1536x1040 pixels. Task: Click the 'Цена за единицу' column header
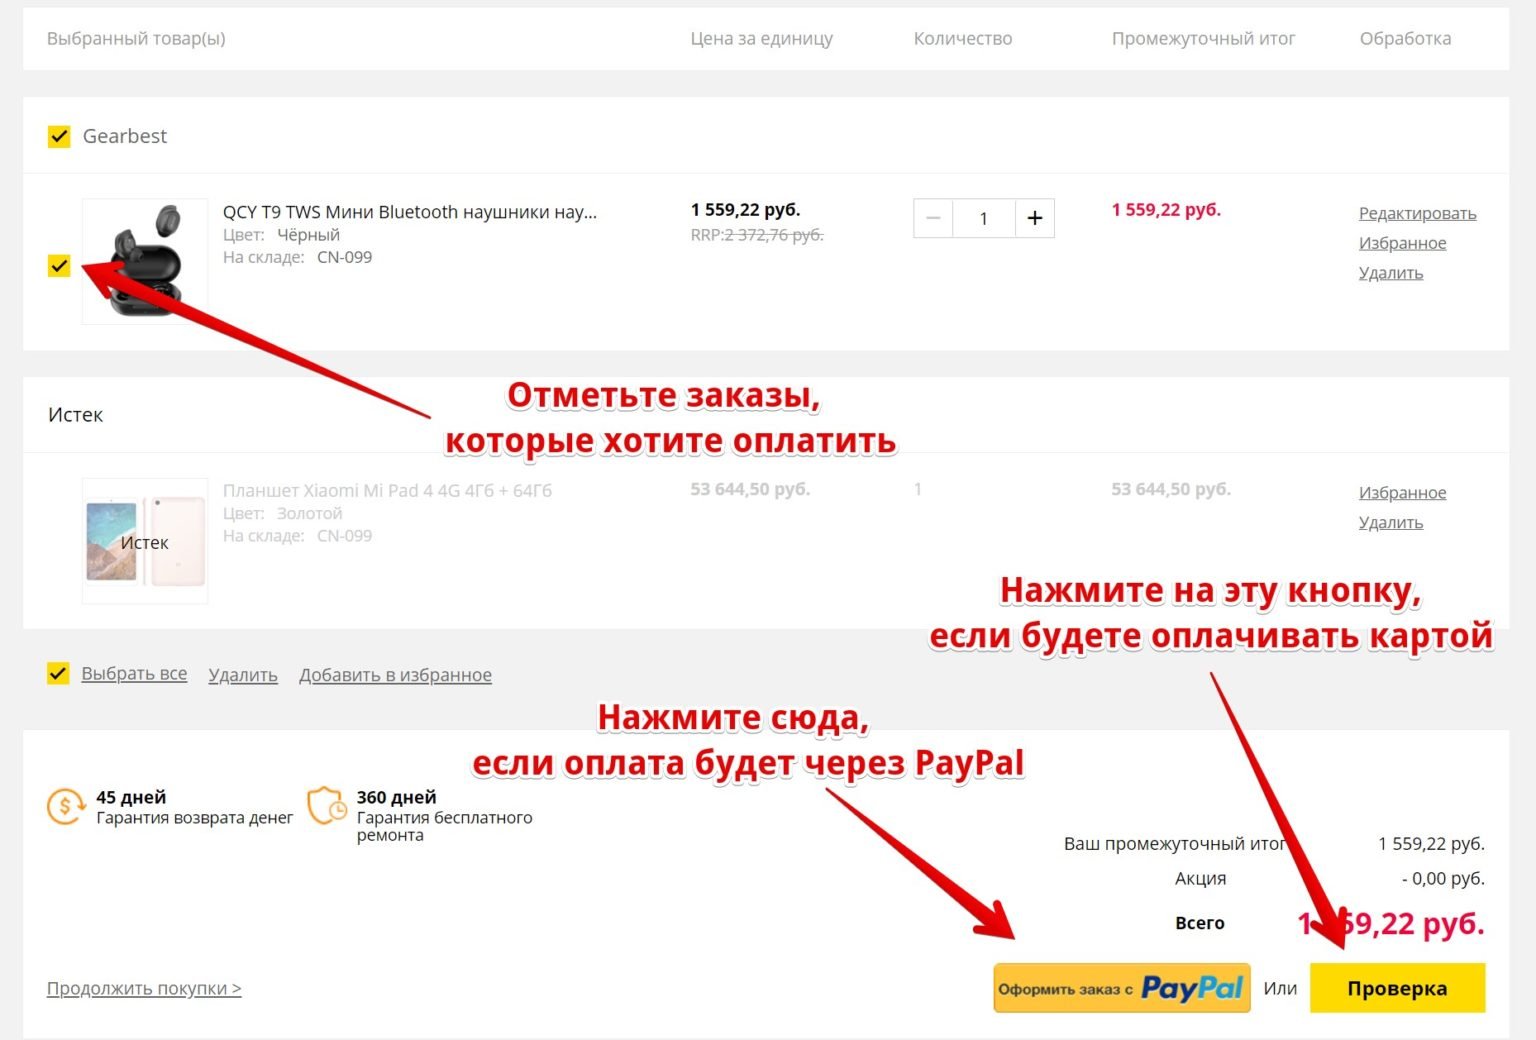(x=761, y=38)
